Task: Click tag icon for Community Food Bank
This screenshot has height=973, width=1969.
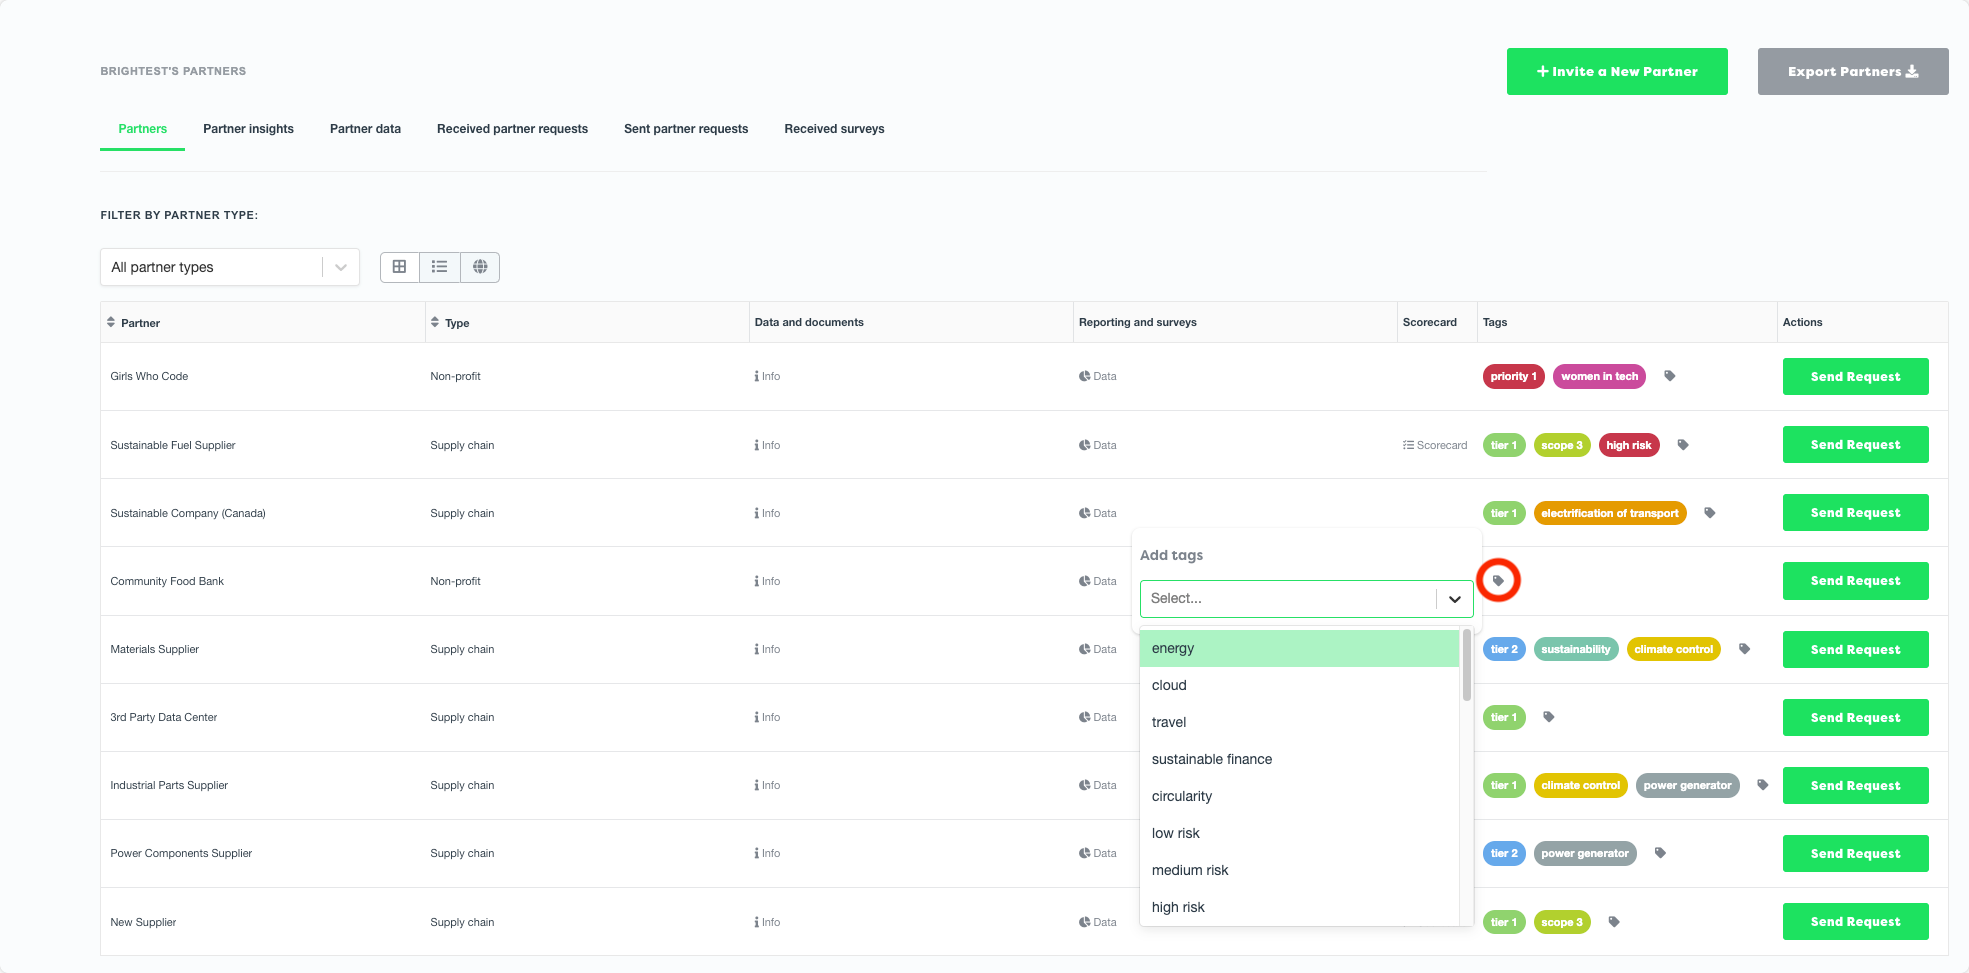Action: pyautogui.click(x=1498, y=581)
